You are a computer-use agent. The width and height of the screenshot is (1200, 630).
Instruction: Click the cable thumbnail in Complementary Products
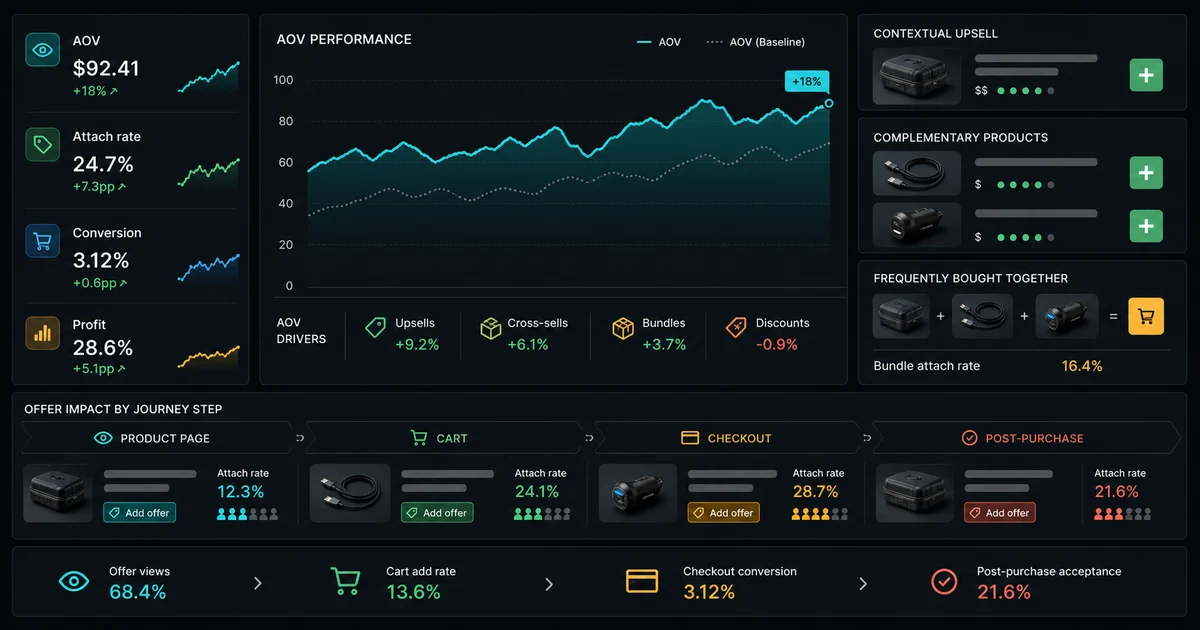click(x=917, y=173)
